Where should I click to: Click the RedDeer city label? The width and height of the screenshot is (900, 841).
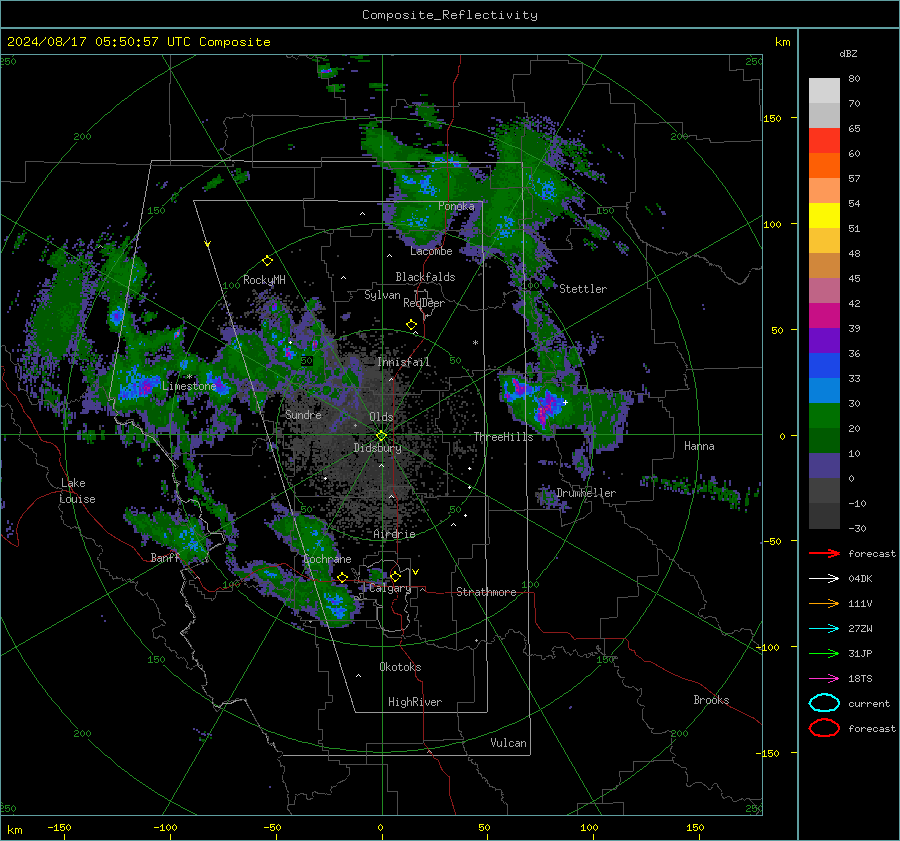pos(424,303)
